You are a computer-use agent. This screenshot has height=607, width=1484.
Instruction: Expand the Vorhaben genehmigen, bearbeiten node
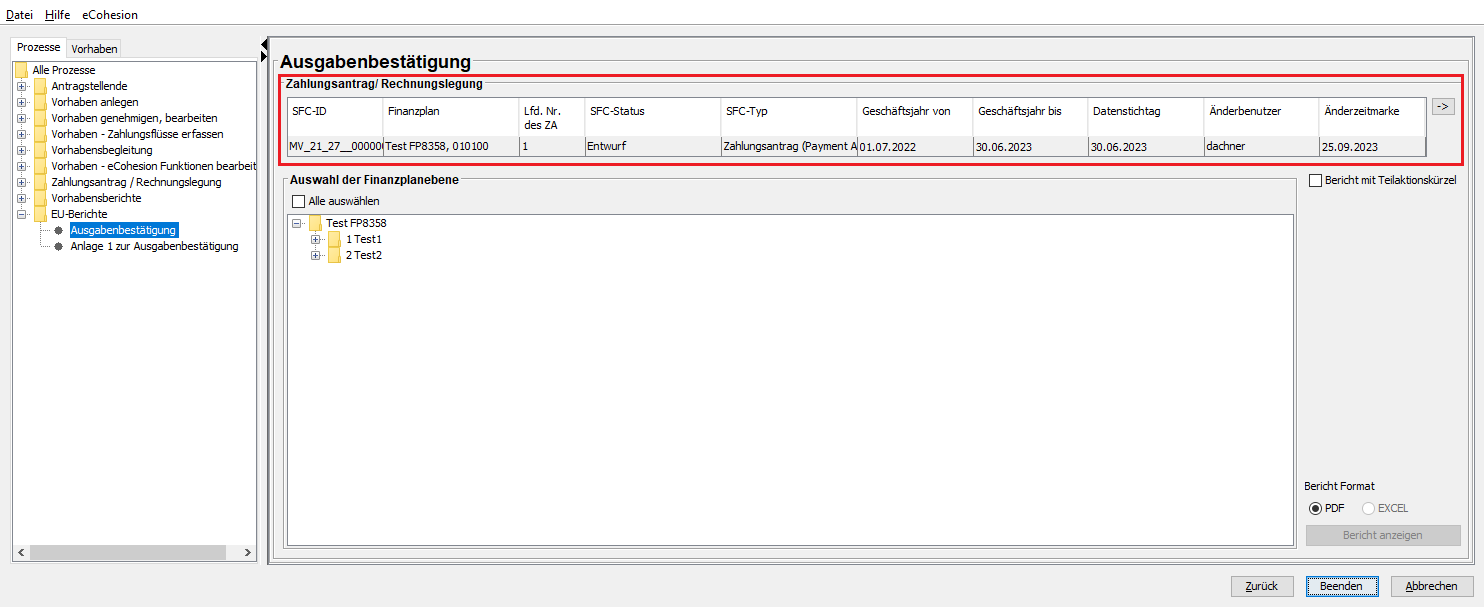pyautogui.click(x=21, y=118)
